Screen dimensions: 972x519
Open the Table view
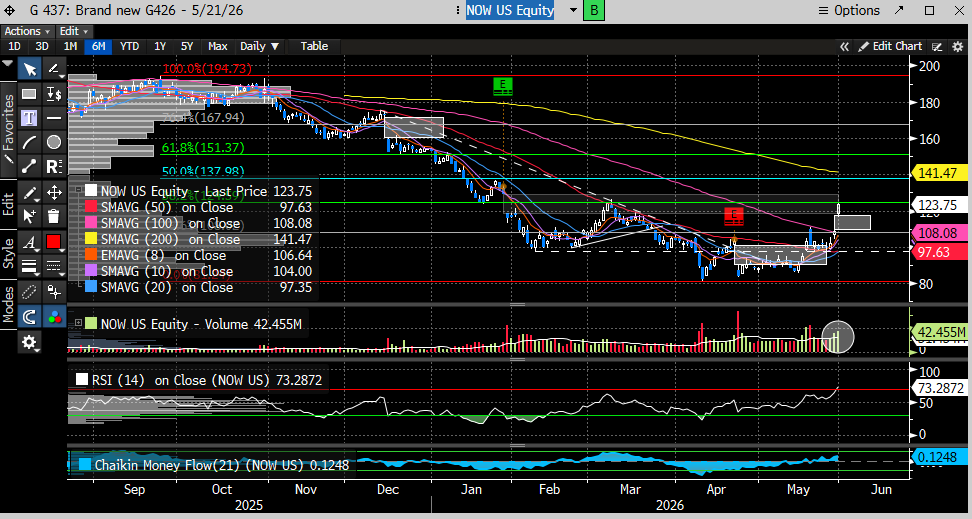tap(314, 47)
